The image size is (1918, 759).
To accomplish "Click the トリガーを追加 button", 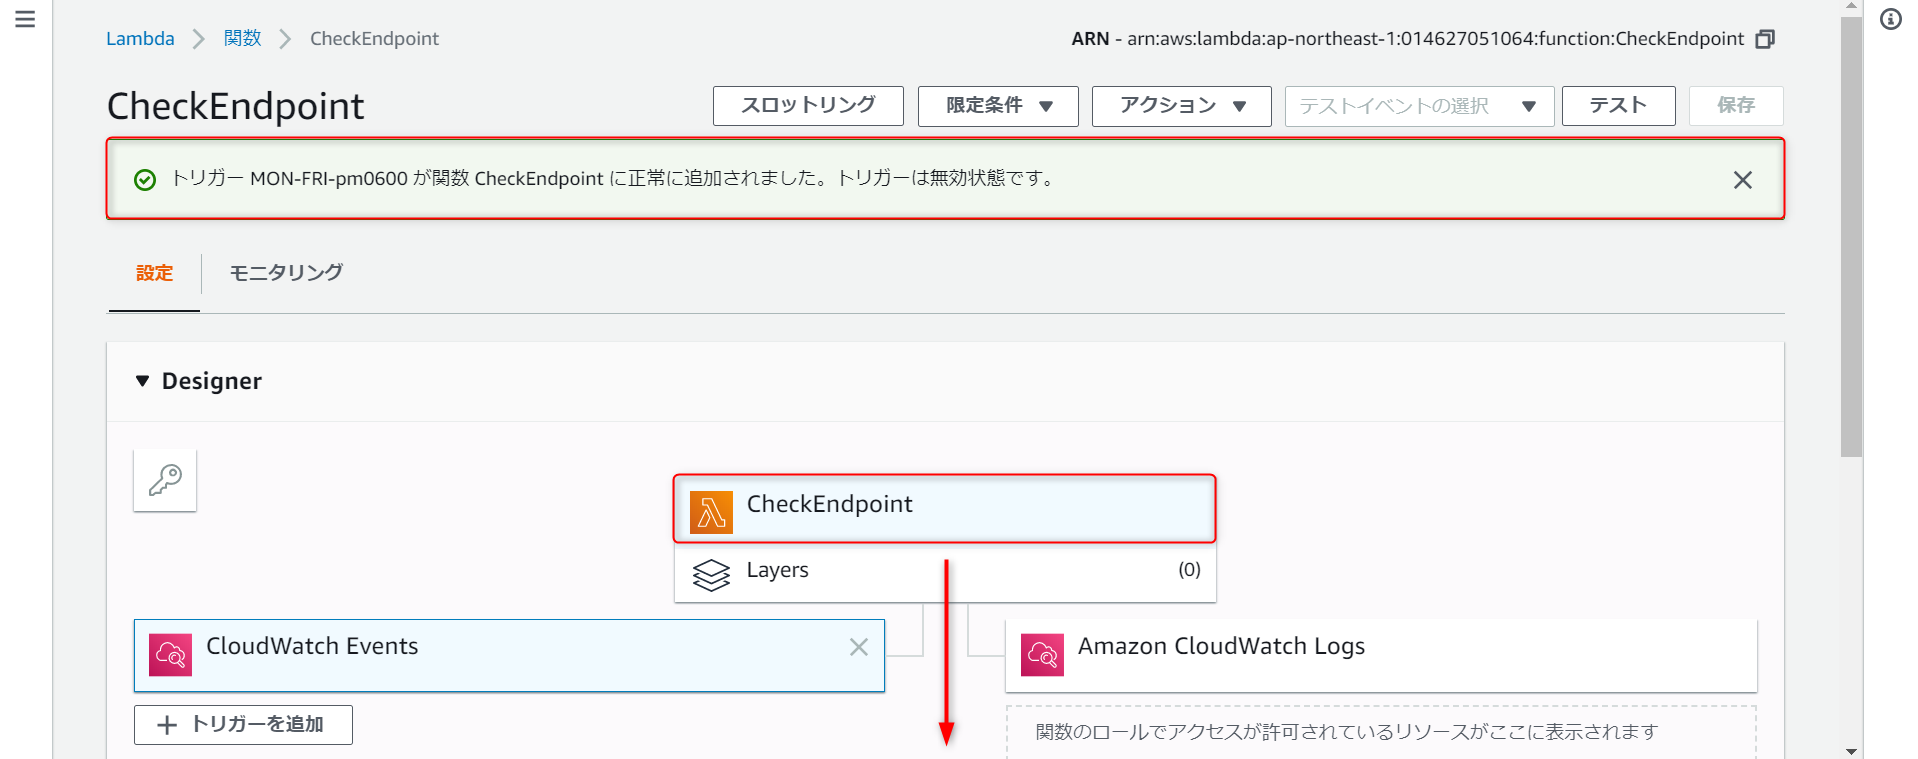I will click(243, 725).
